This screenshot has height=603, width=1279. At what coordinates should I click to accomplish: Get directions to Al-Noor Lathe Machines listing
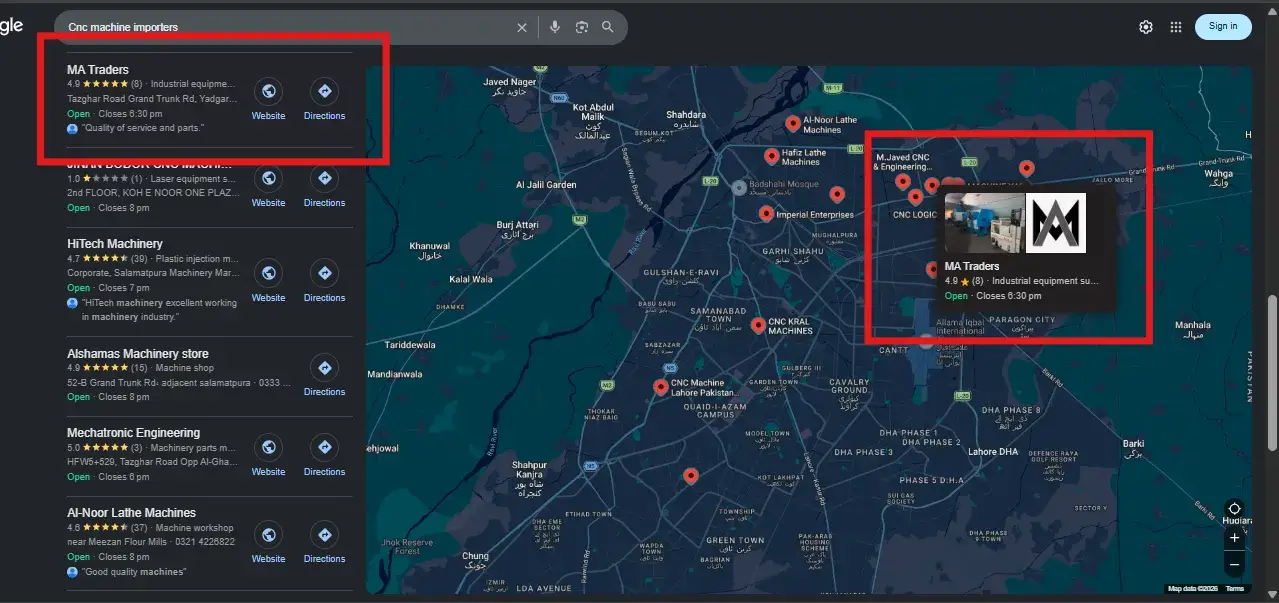coord(324,535)
